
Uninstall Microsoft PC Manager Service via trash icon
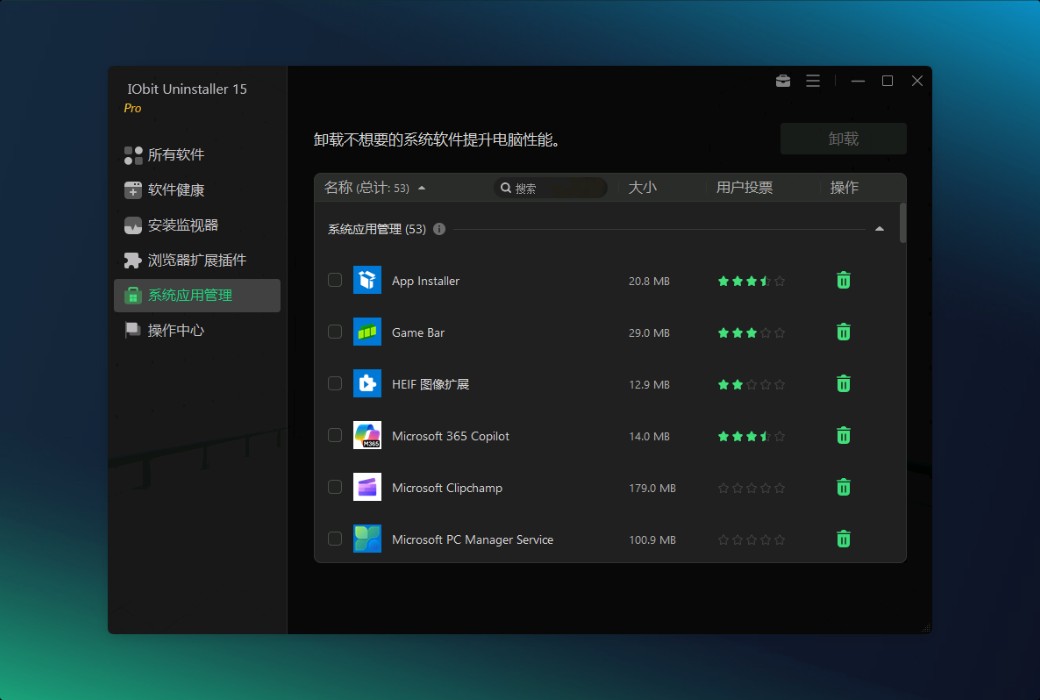(x=843, y=539)
